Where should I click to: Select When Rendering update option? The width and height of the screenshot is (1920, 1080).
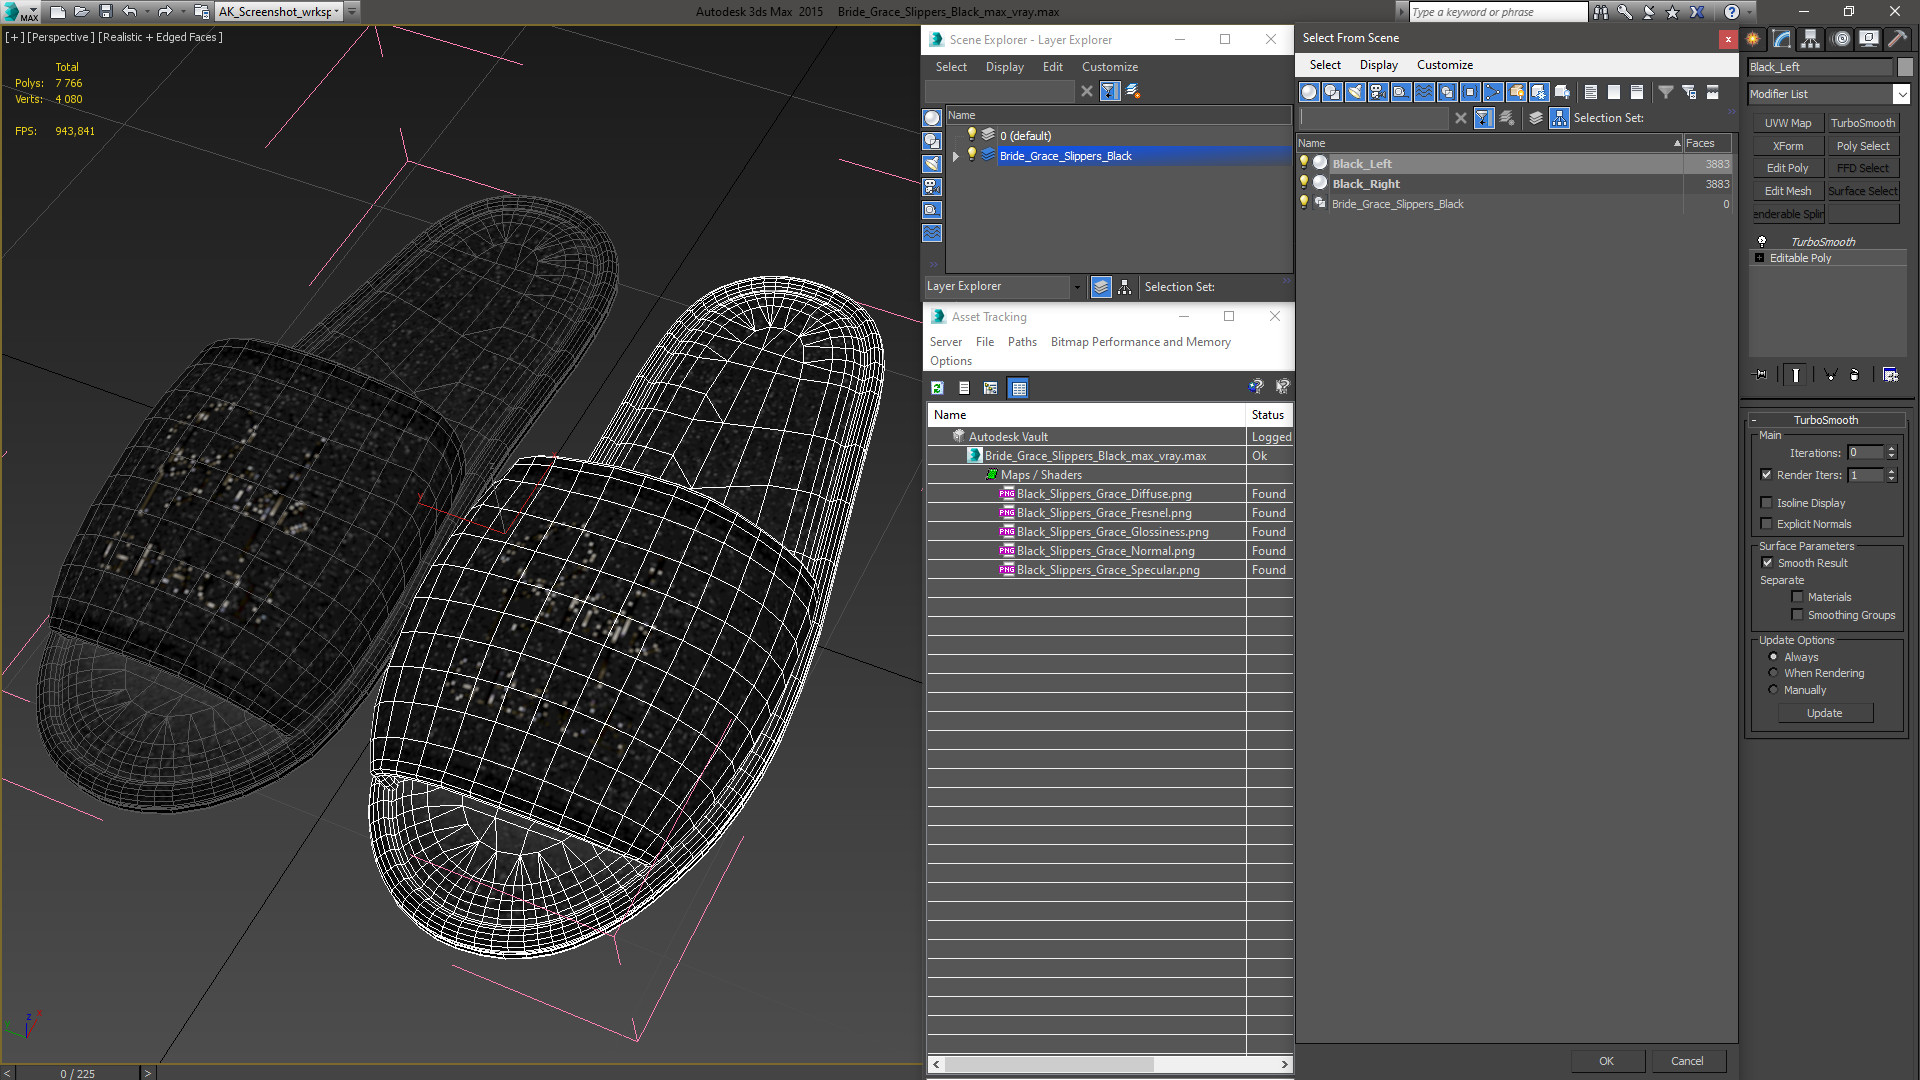1773,673
